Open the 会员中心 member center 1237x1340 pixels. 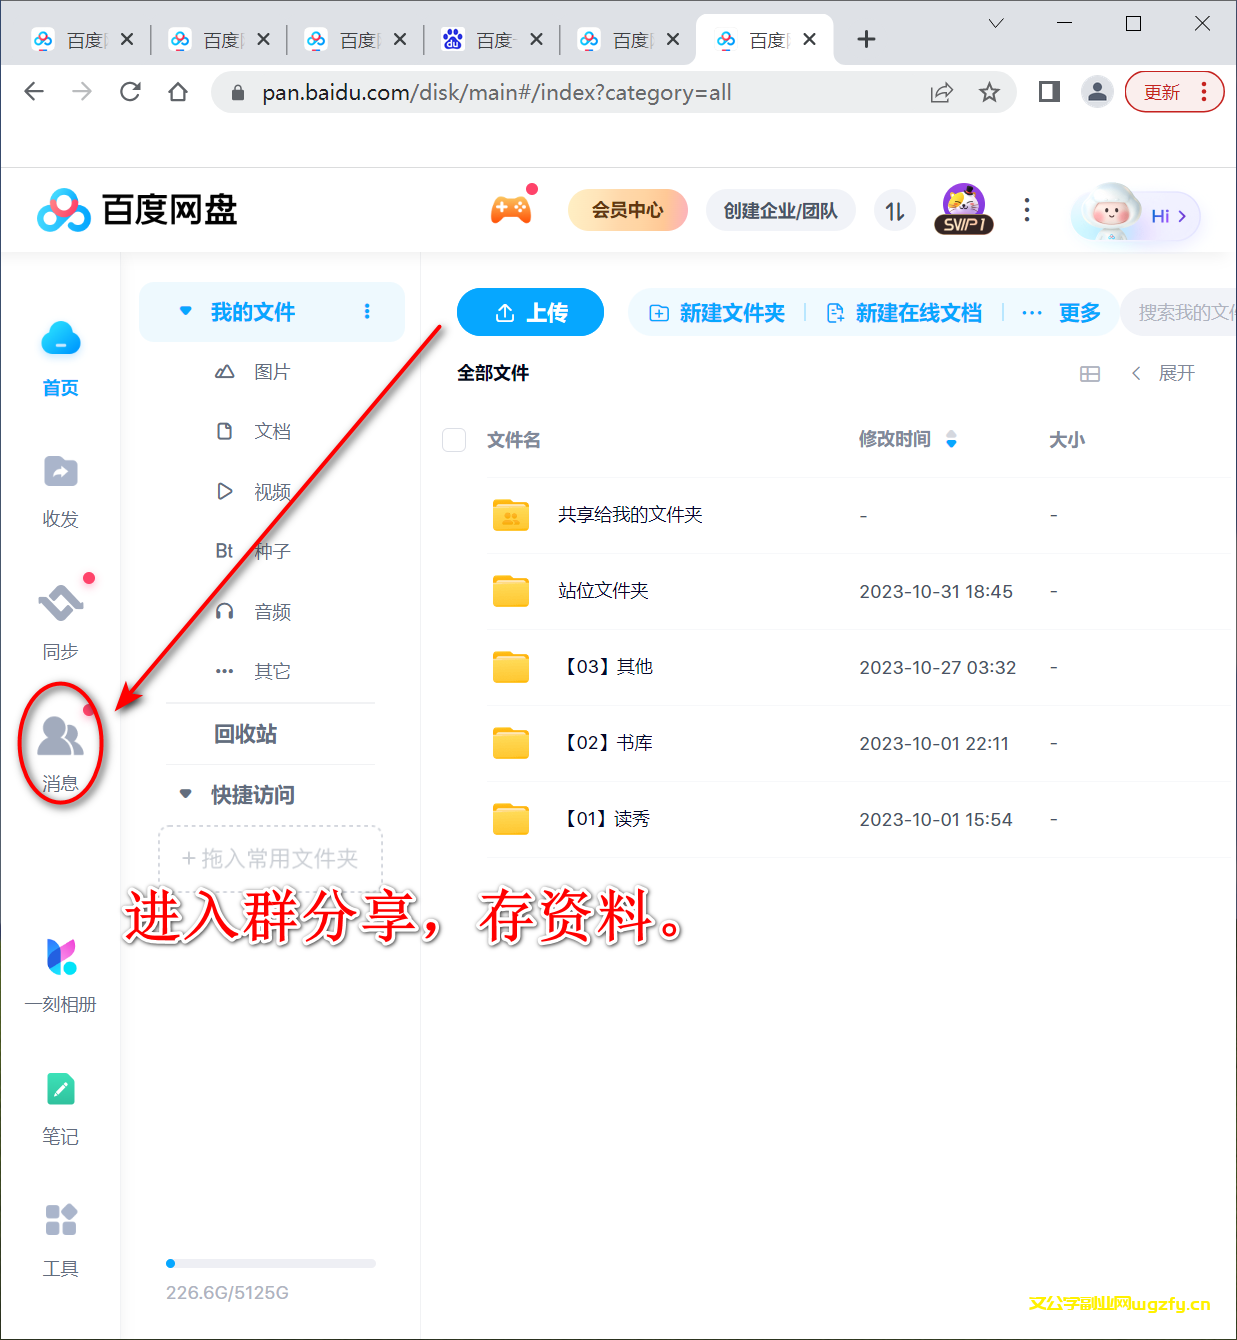click(627, 210)
